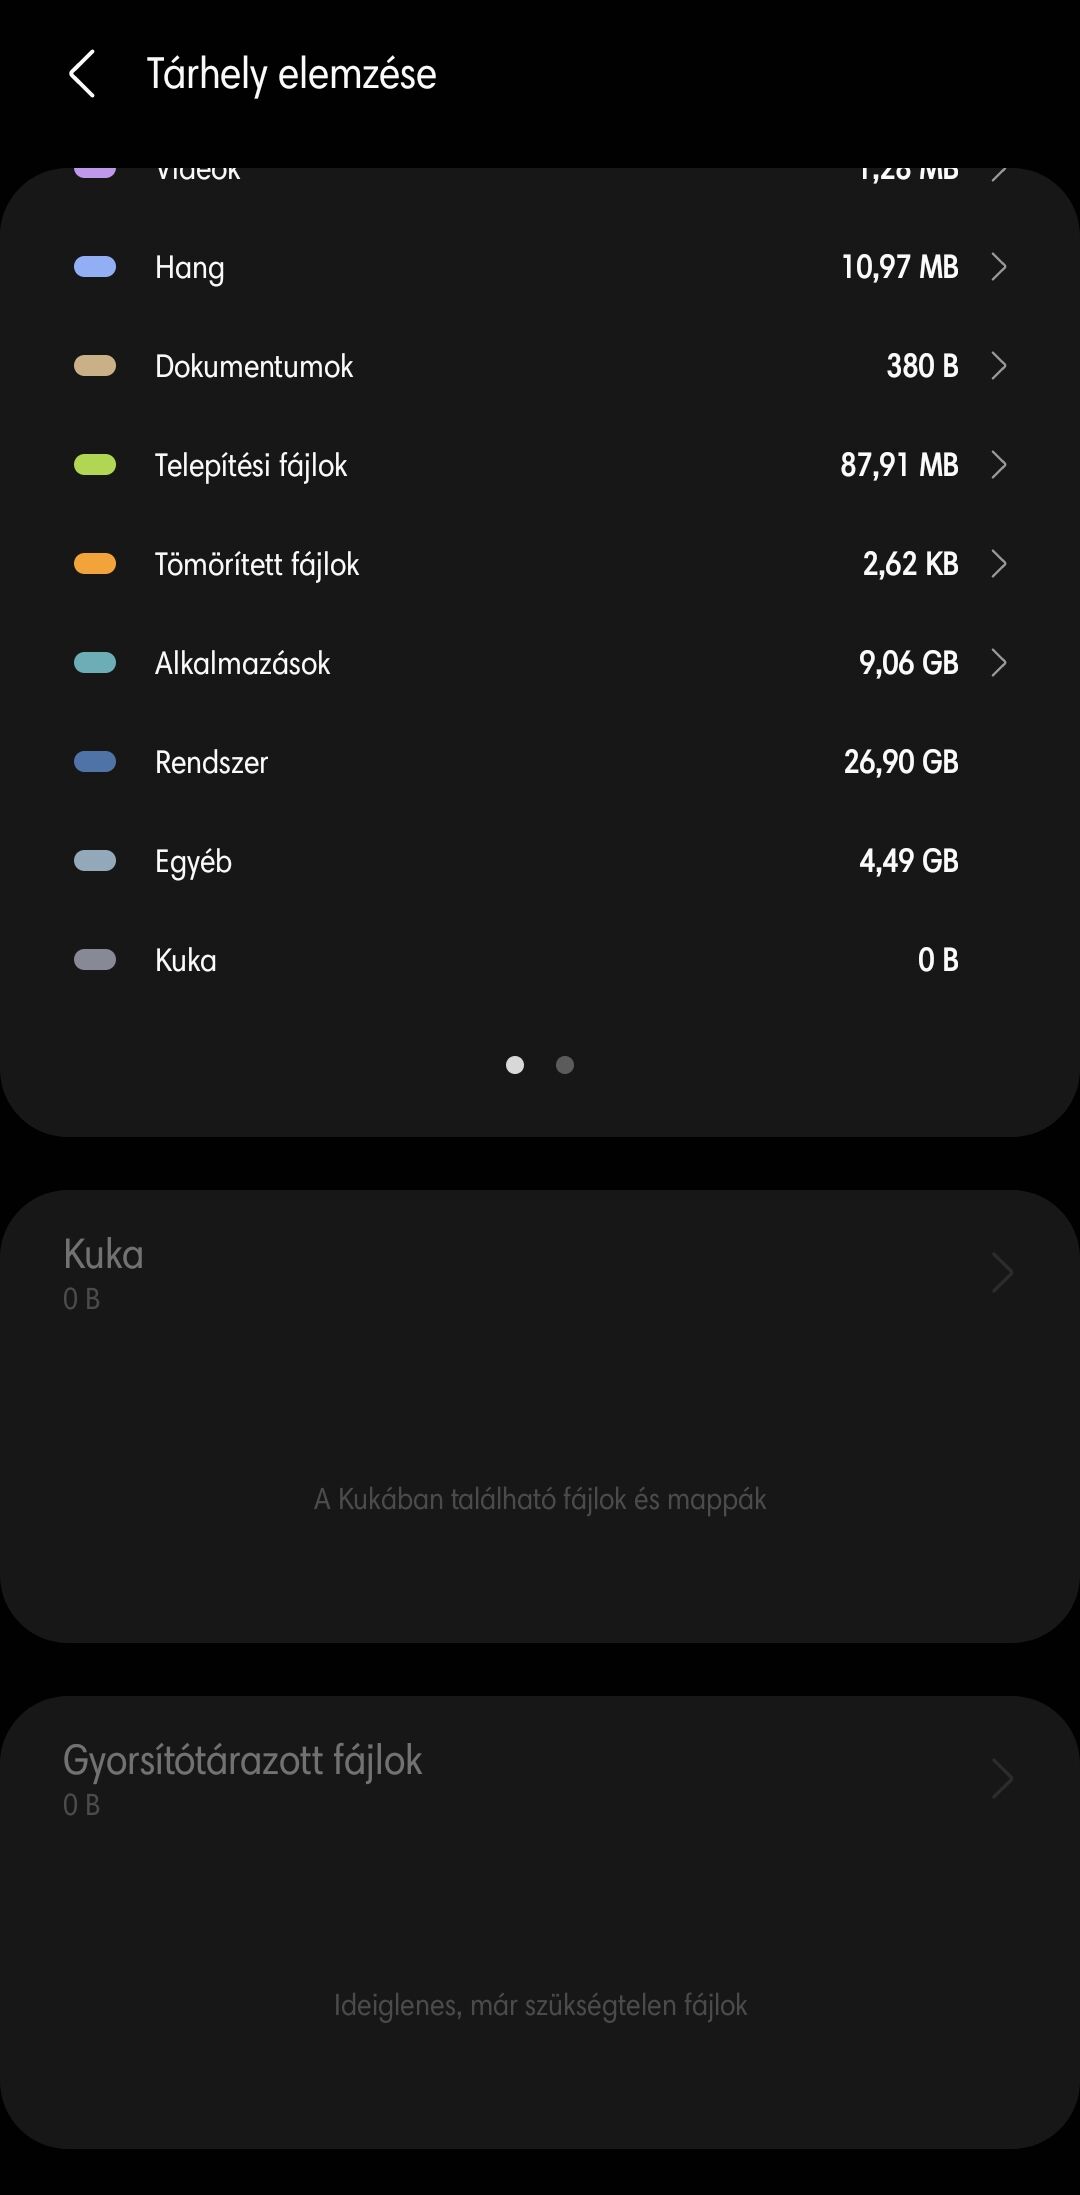Click the teal Alkalmazások color pill
The image size is (1080, 2195).
coord(95,663)
